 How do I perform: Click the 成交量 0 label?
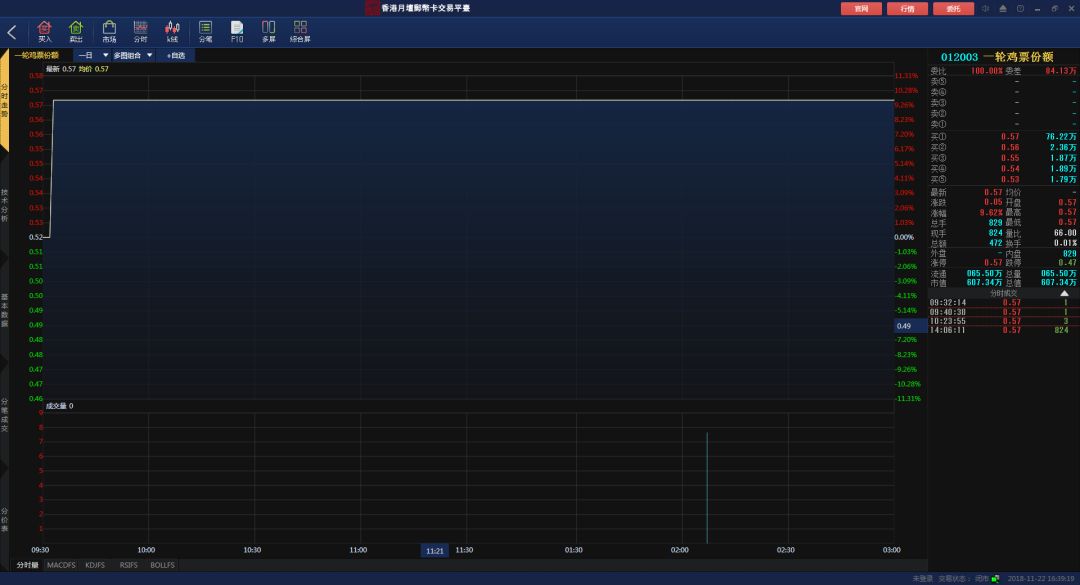[59, 406]
